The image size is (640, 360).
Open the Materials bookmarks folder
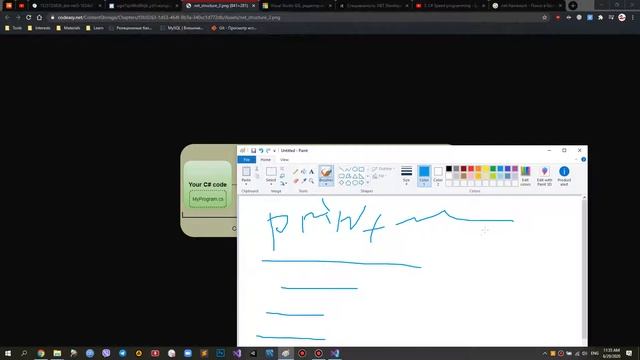[x=69, y=28]
